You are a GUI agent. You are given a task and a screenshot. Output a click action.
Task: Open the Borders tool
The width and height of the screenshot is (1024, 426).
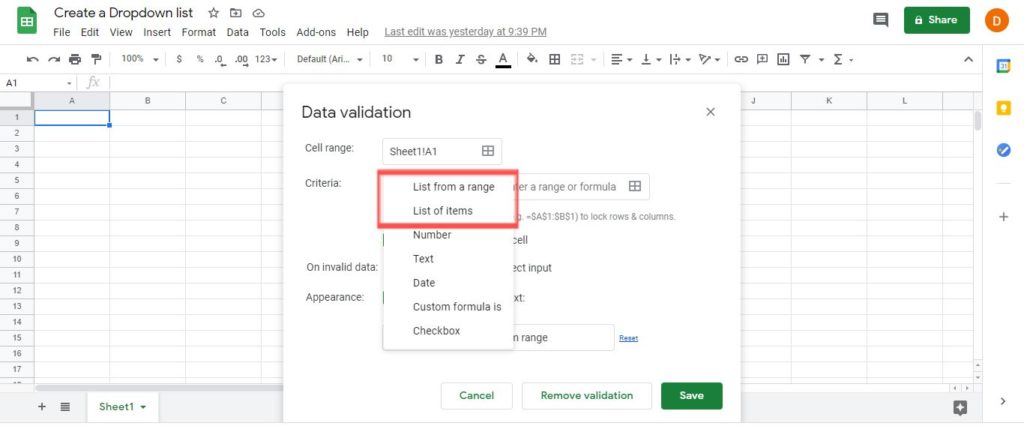554,59
